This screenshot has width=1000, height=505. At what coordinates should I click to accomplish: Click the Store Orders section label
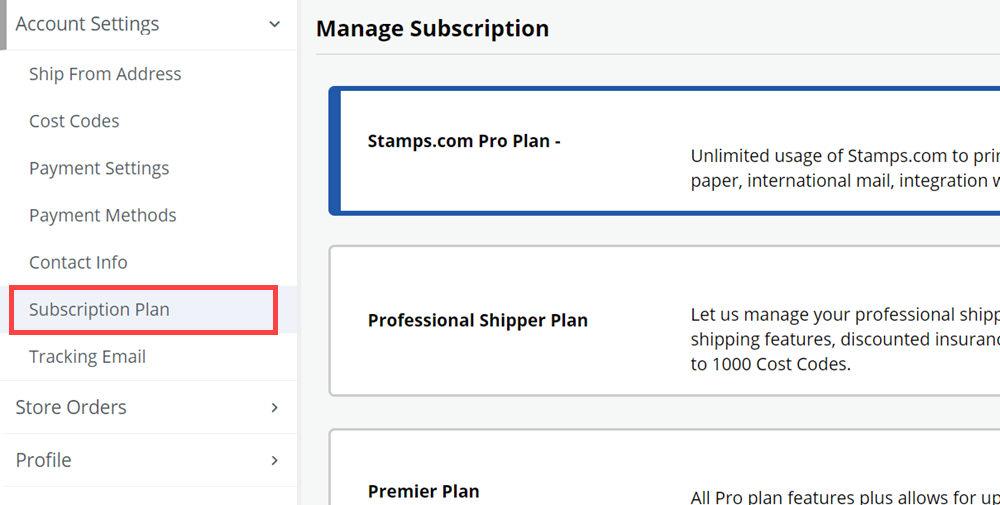(71, 407)
